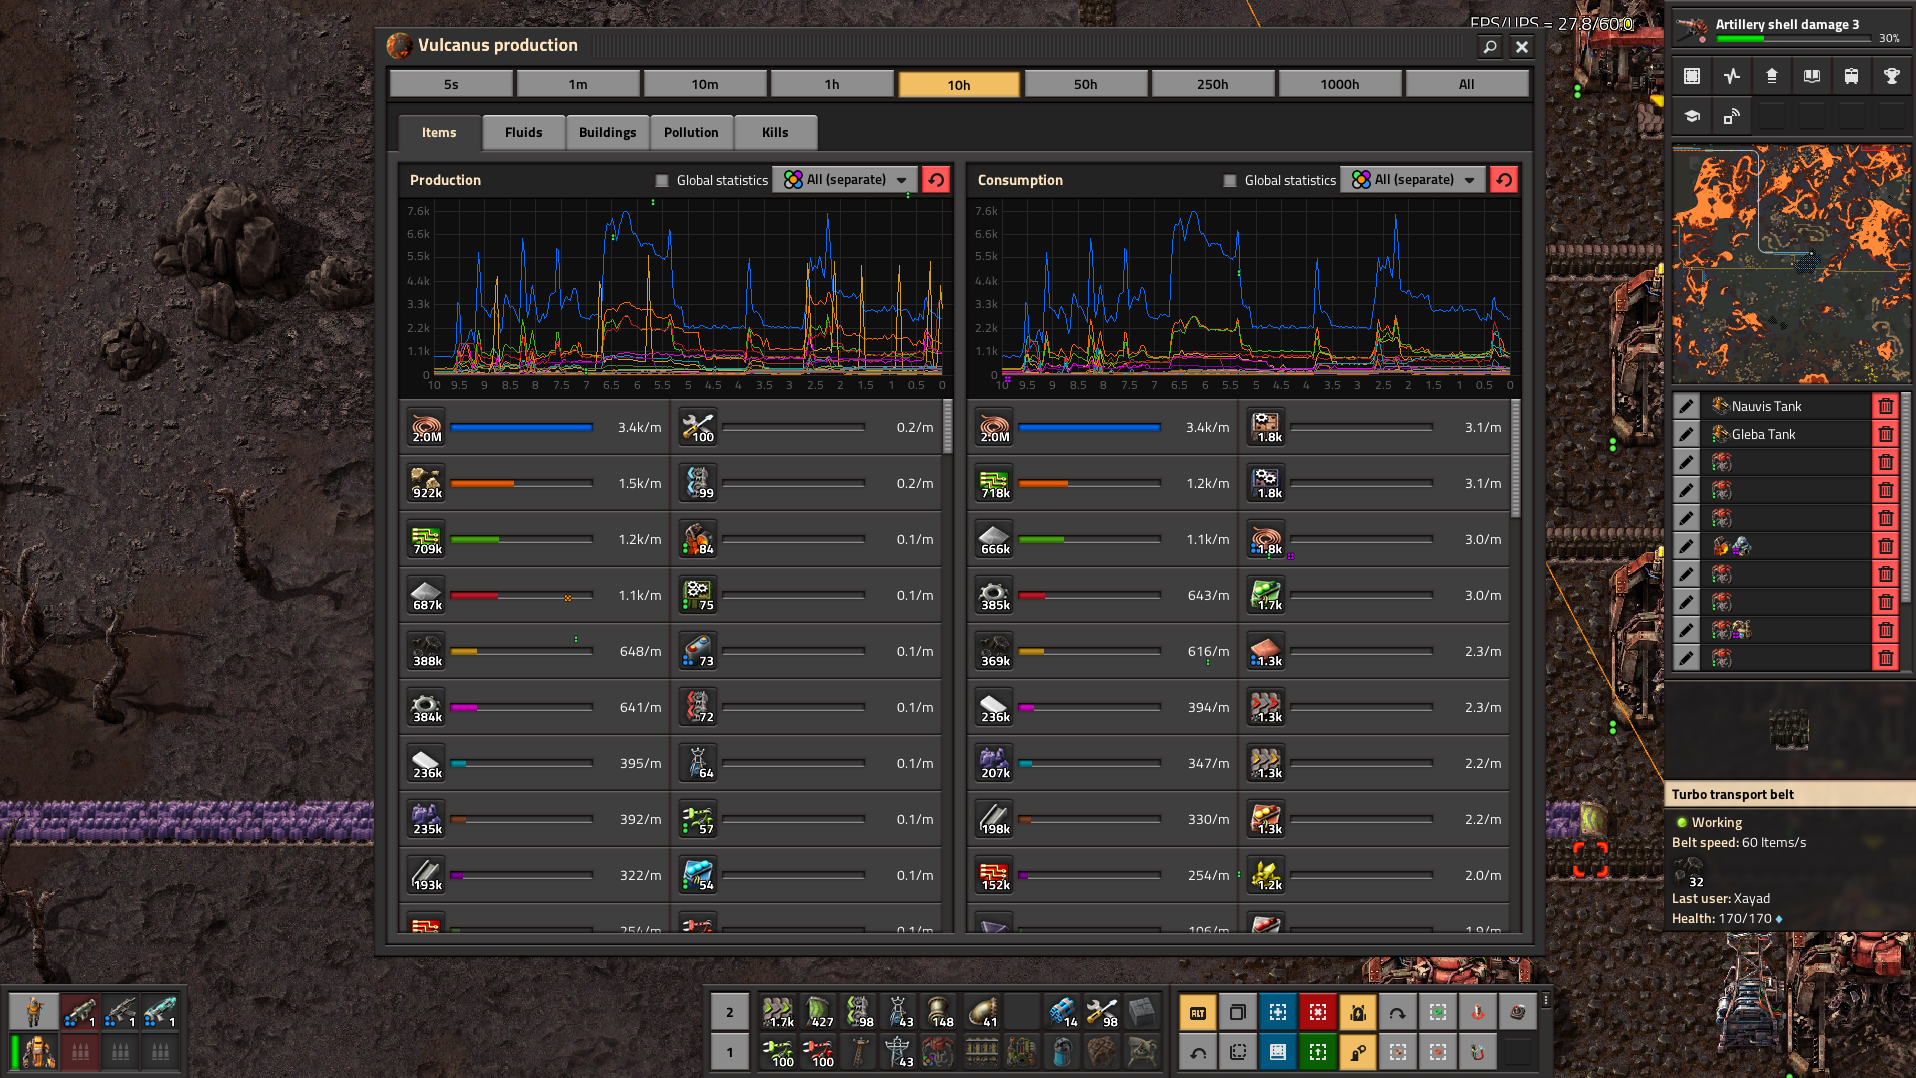The image size is (1916, 1078).
Task: Switch to the Pollution tab
Action: [x=691, y=132]
